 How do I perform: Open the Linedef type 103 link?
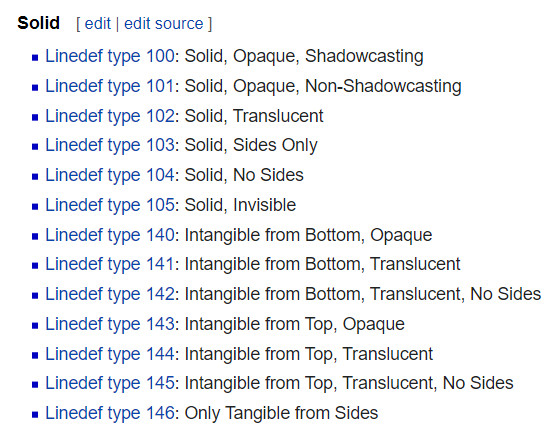[x=110, y=145]
